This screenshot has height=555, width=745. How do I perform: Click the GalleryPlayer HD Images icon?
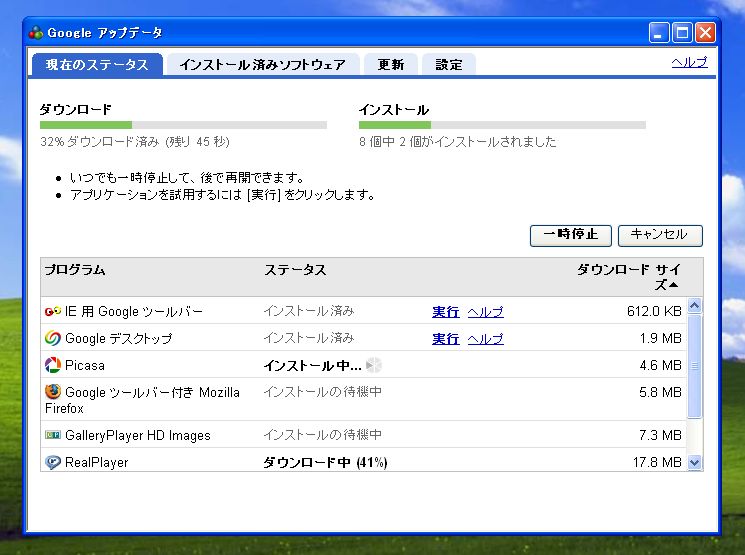click(53, 435)
